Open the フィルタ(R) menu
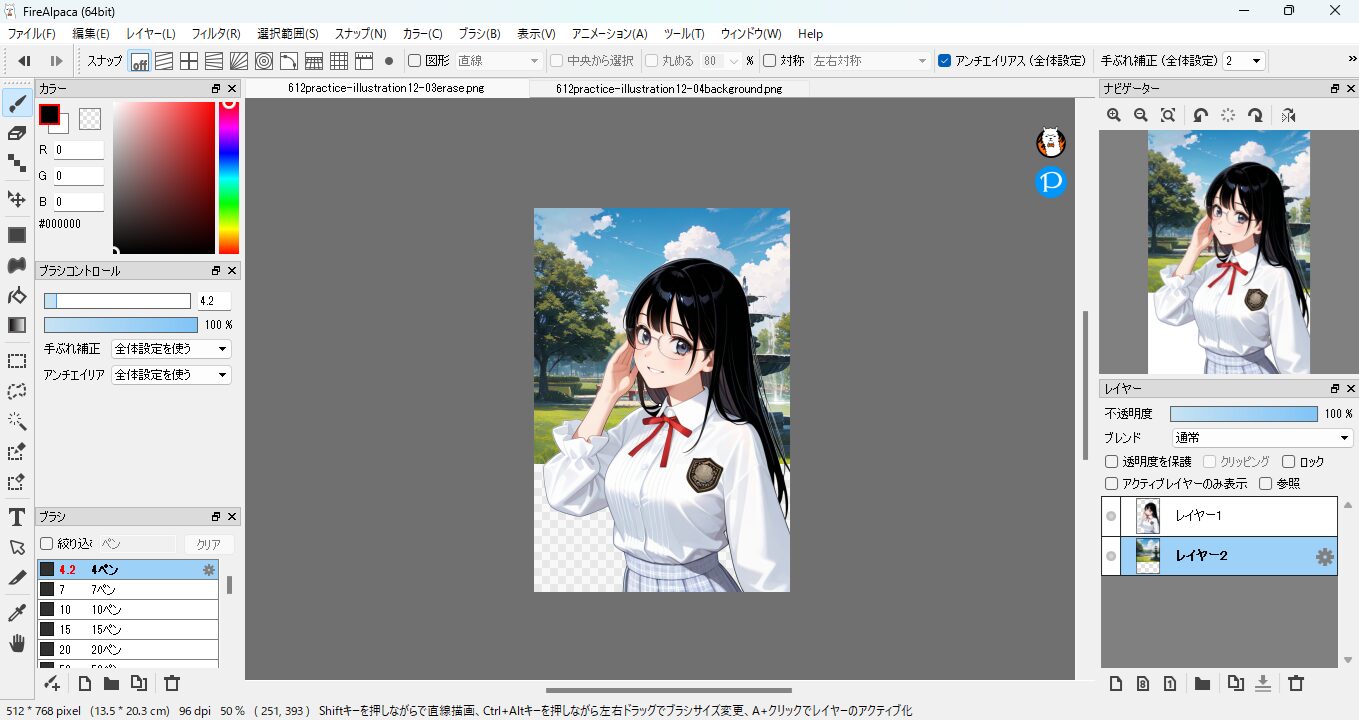 [216, 34]
